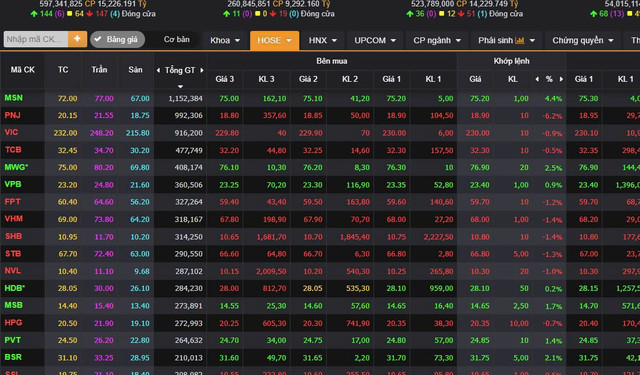640x375 pixels.
Task: Toggle the Bảng giá checkmark option
Action: [x=117, y=40]
